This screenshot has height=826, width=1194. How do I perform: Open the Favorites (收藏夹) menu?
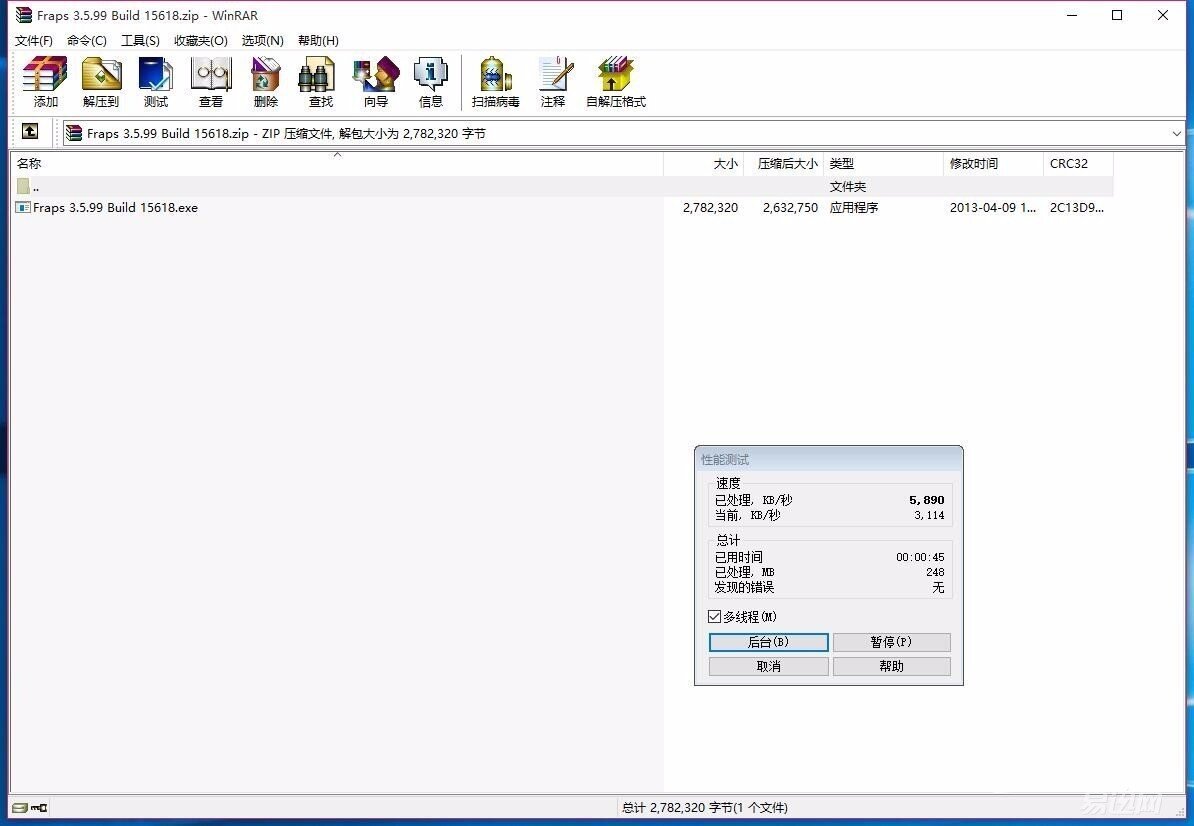[x=200, y=40]
